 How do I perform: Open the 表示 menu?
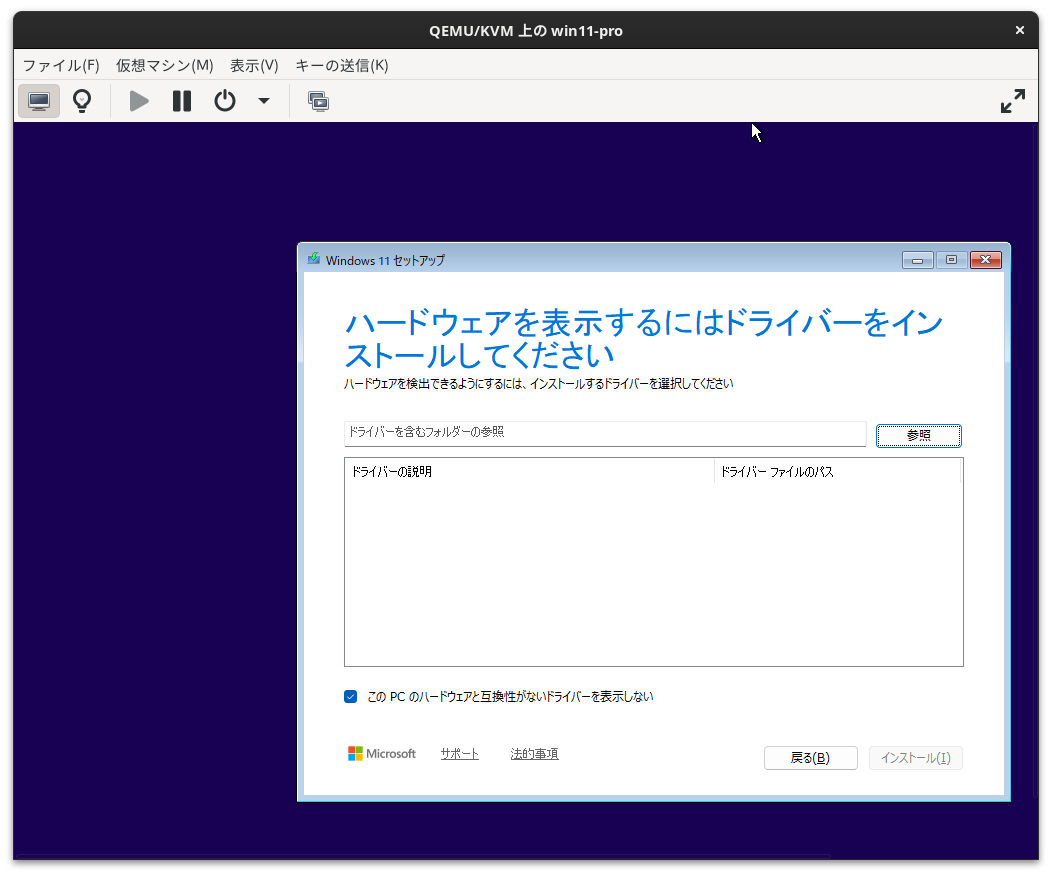point(253,65)
